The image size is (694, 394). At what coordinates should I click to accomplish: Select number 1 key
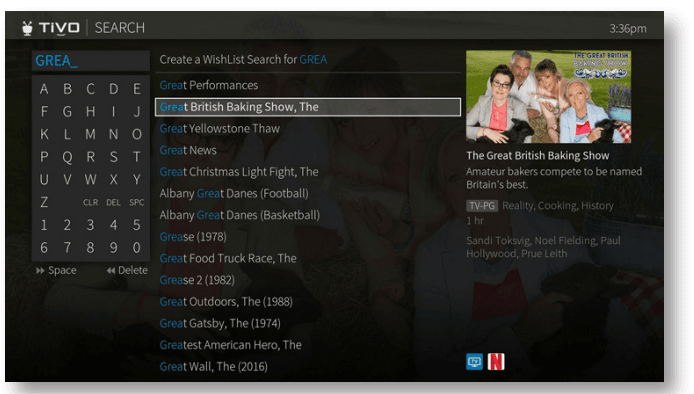click(x=44, y=225)
